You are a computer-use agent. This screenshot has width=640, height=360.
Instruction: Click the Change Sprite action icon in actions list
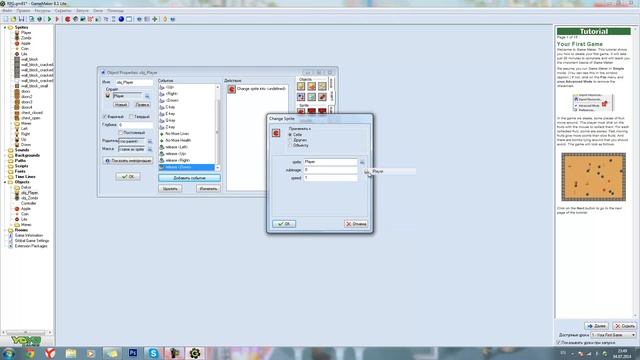pos(231,89)
